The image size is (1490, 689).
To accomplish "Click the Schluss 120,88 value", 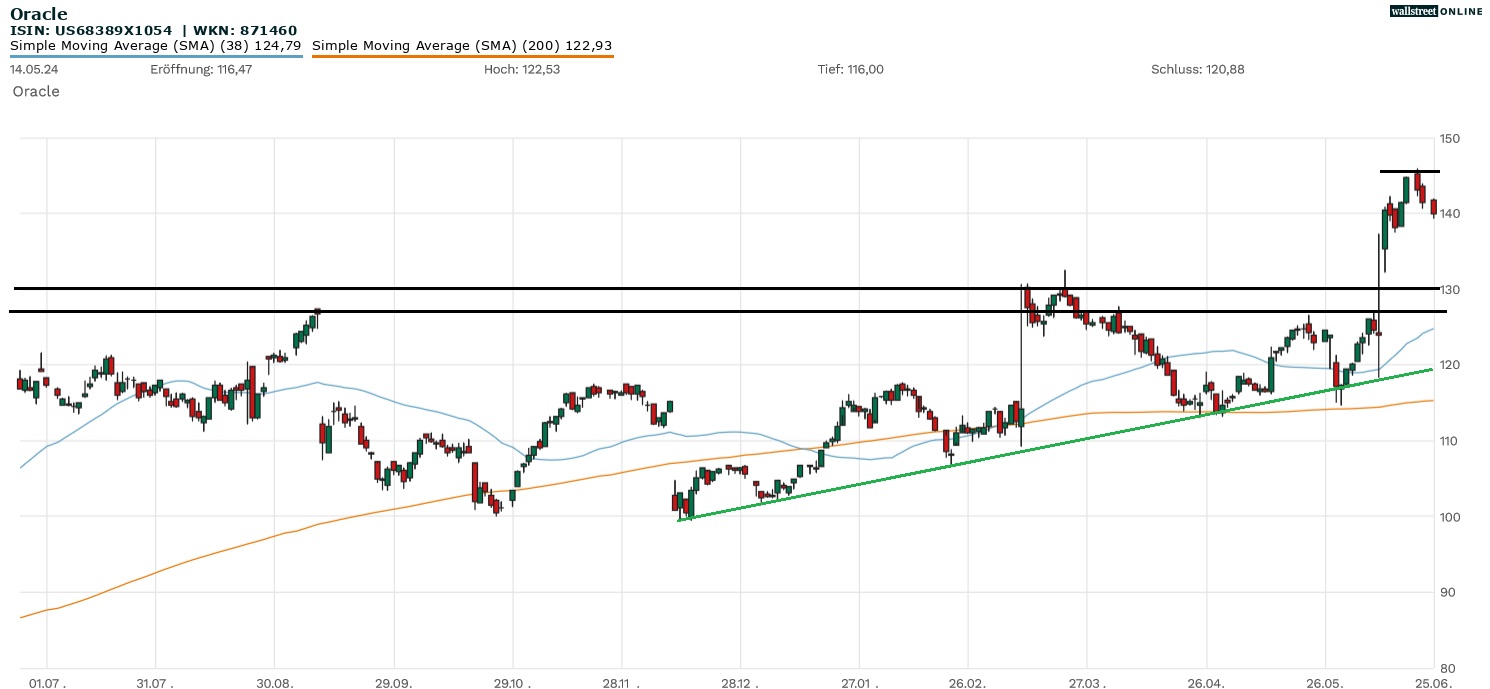I will pyautogui.click(x=1197, y=69).
